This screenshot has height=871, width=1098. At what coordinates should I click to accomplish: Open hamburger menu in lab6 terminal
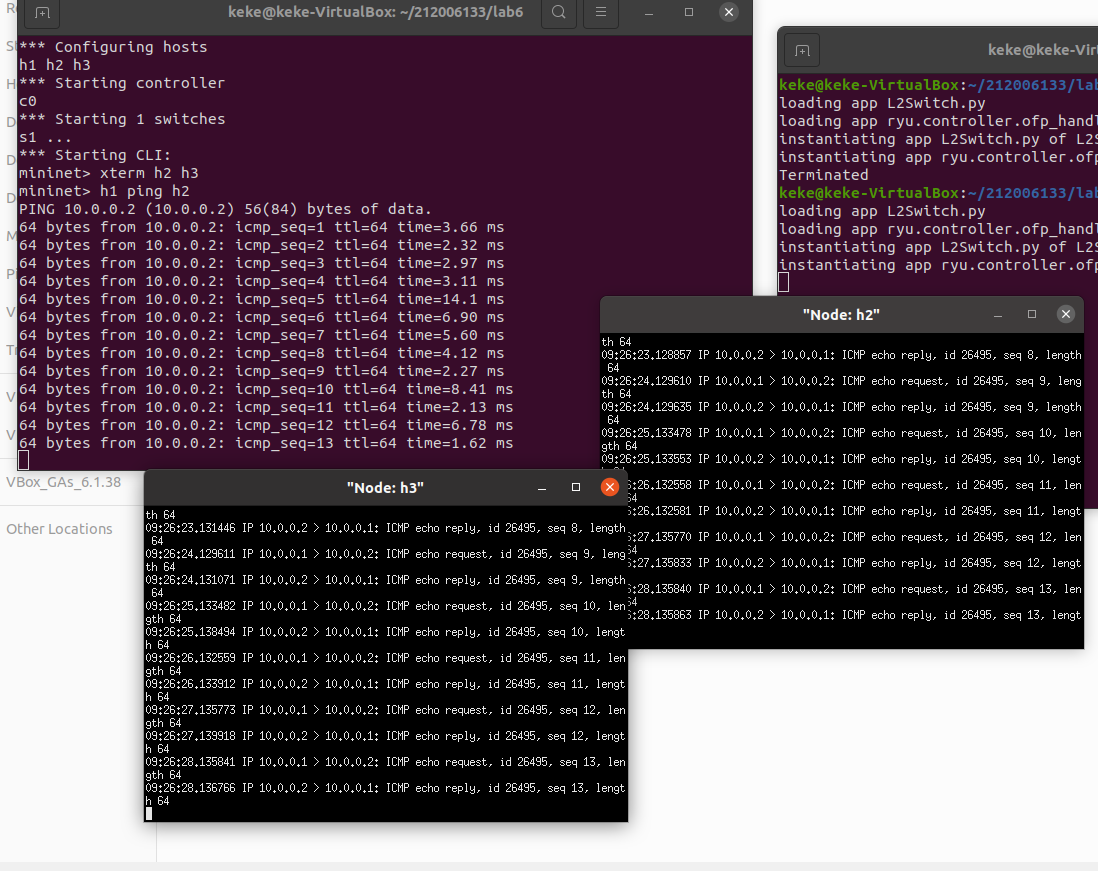point(601,12)
